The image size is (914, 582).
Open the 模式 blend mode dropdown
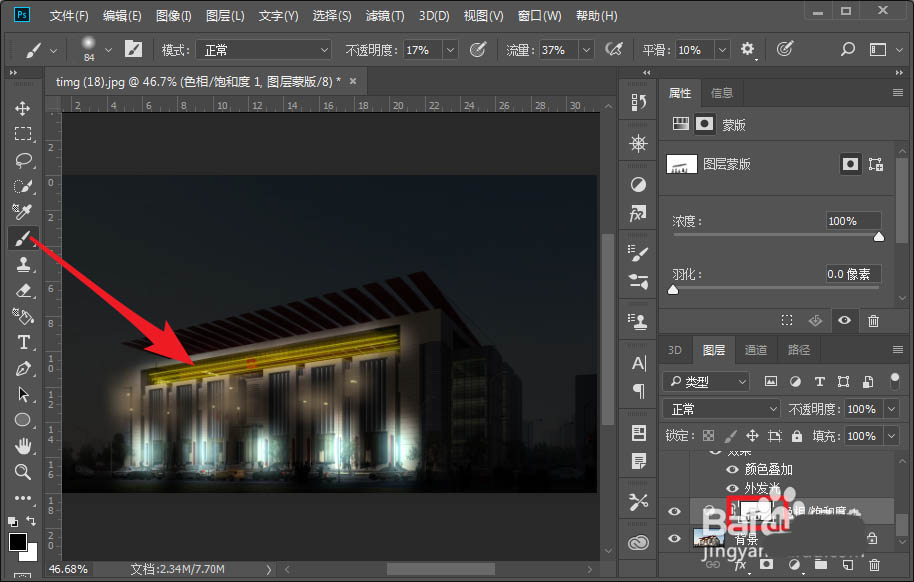click(263, 50)
